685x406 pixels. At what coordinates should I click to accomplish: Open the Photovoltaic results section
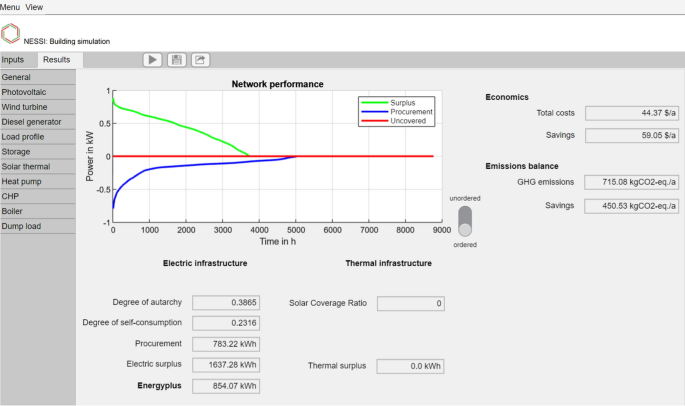pyautogui.click(x=38, y=92)
